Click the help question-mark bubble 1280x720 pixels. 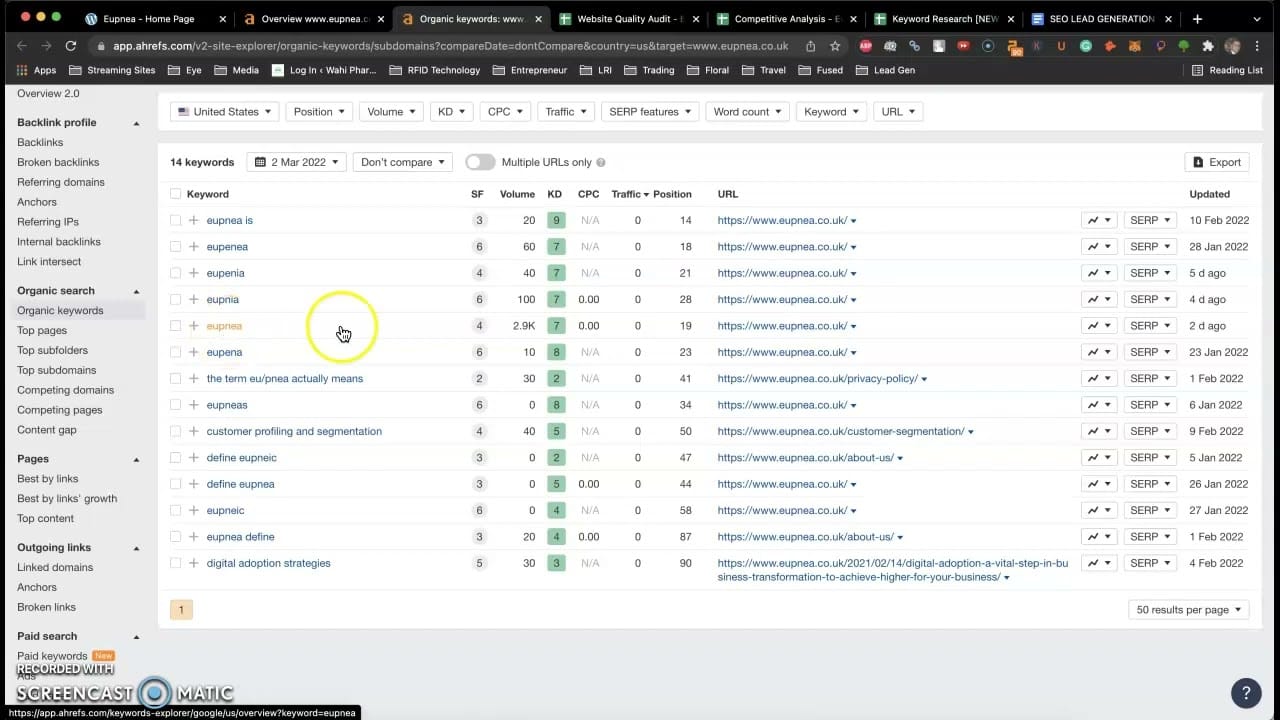coord(1246,692)
